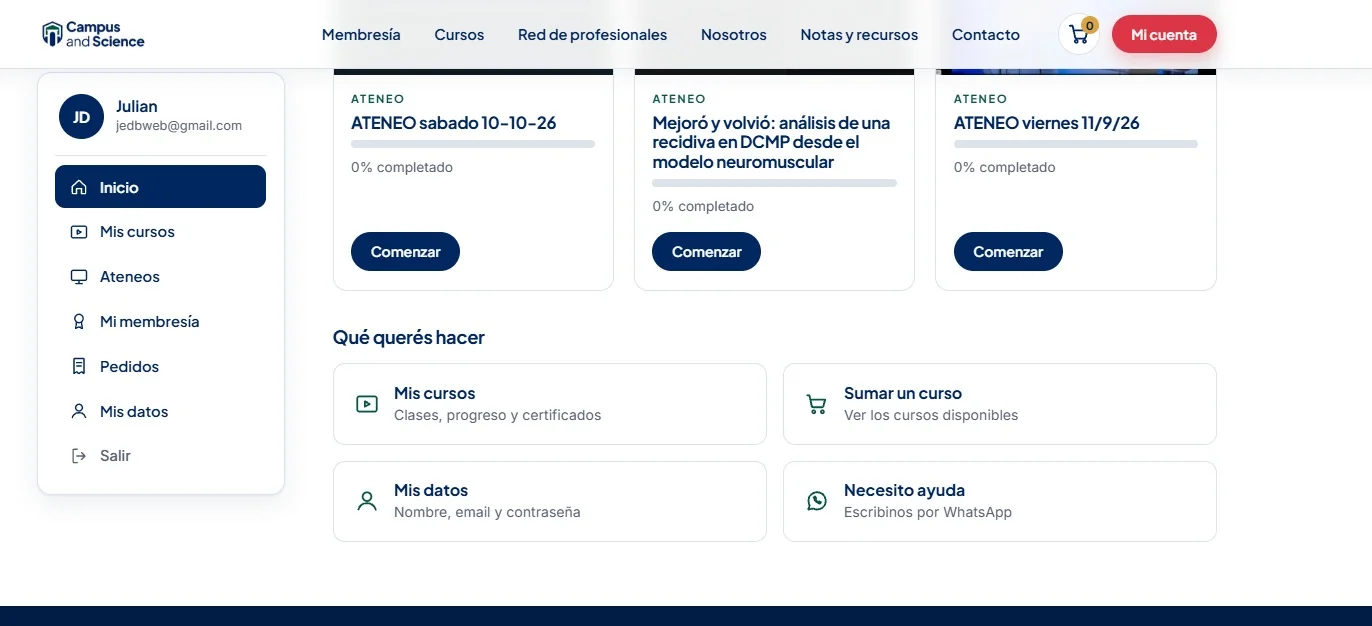Click Clases, progreso y certificados text

coord(498,415)
